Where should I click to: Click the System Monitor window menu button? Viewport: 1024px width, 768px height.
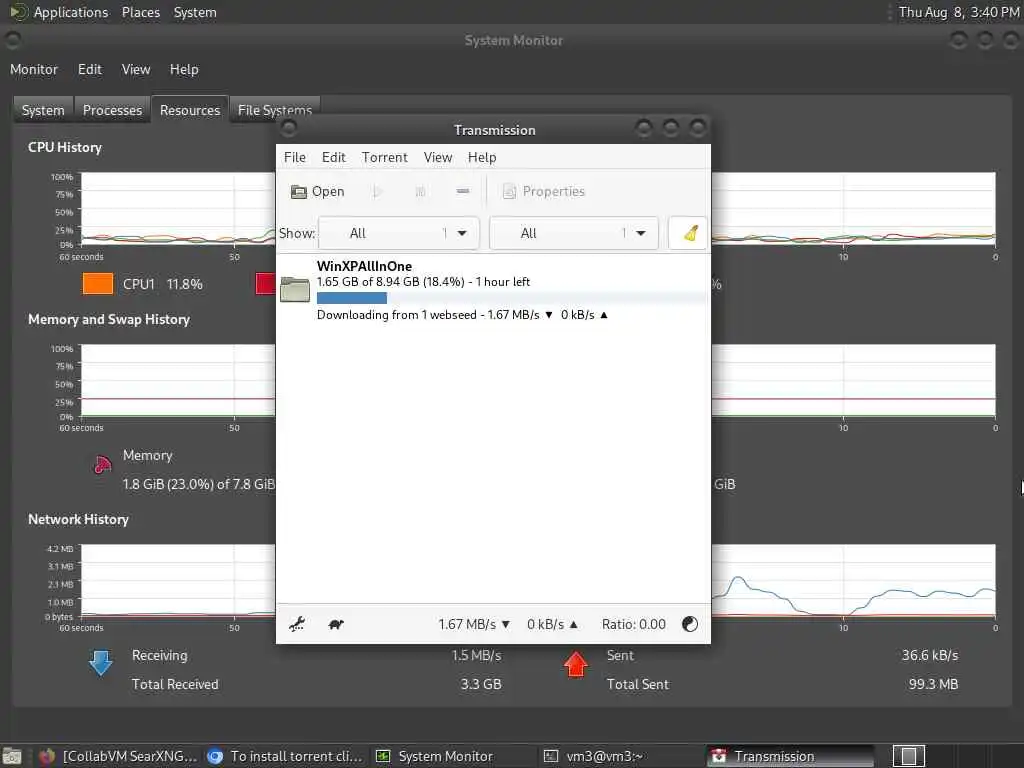coord(12,39)
